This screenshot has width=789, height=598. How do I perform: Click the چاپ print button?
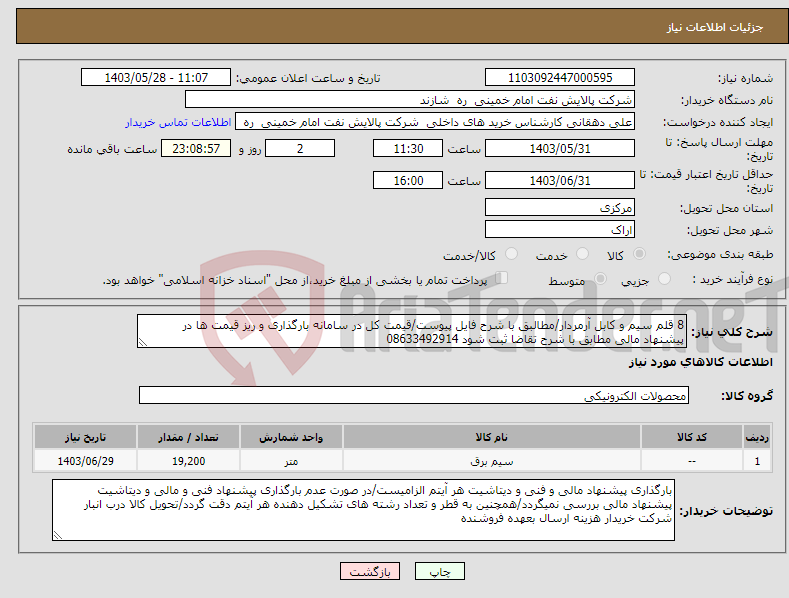pyautogui.click(x=440, y=571)
